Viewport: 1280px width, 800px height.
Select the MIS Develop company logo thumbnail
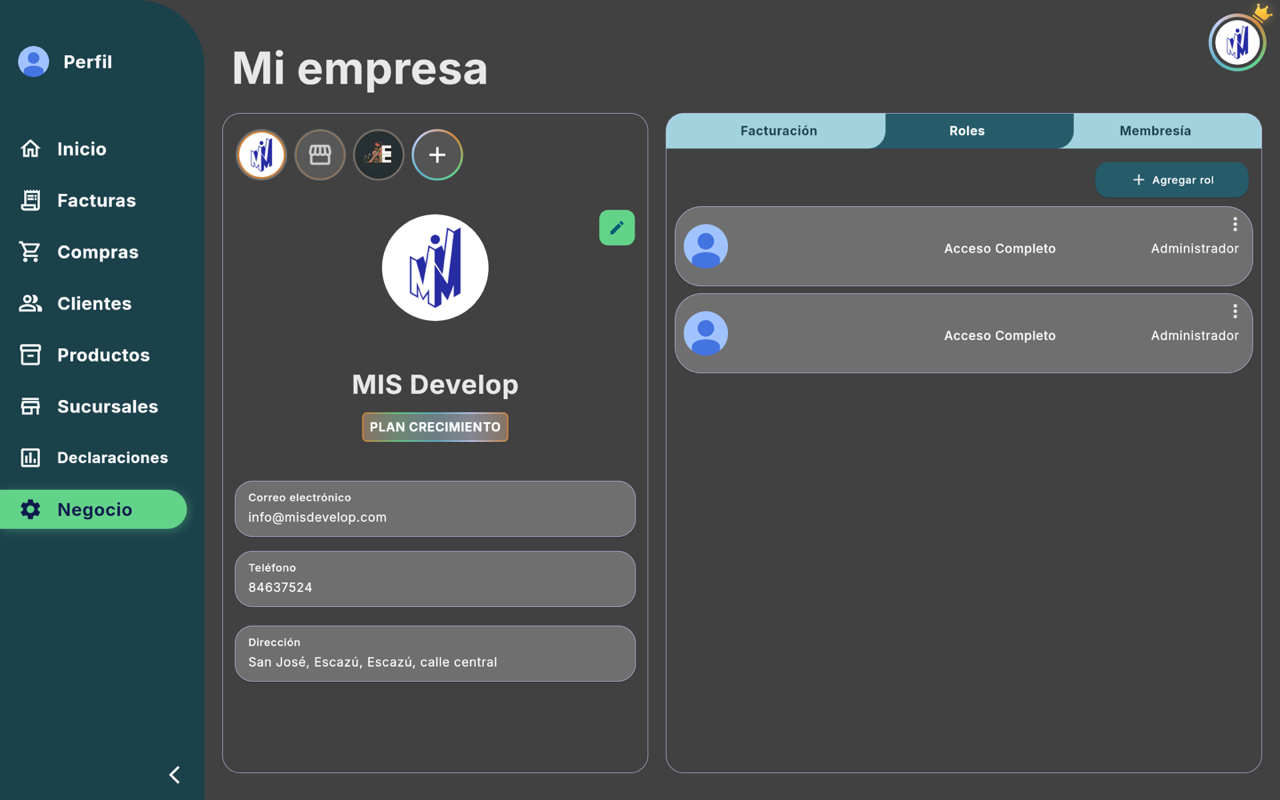coord(261,155)
